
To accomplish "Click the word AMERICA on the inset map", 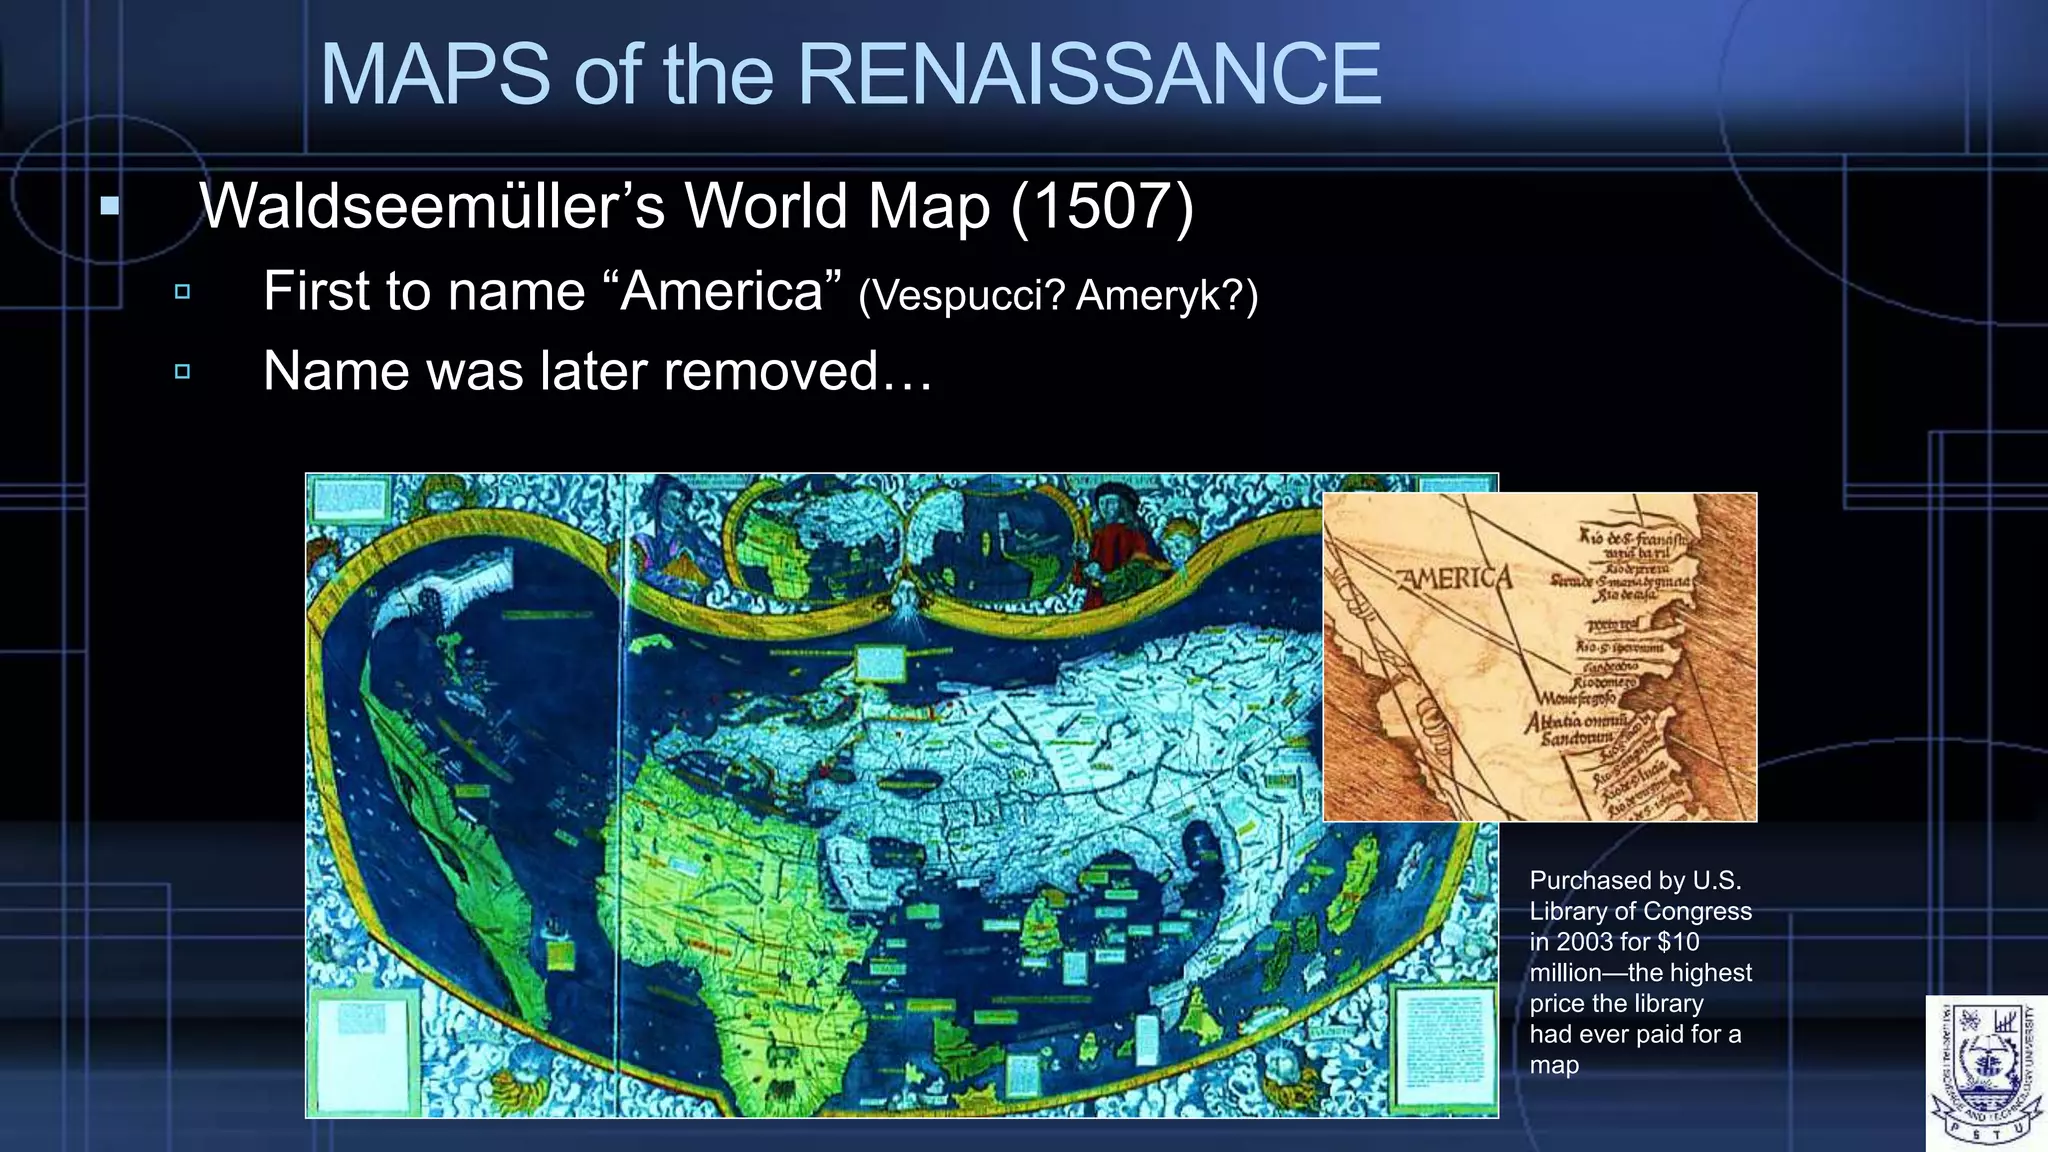I will [1455, 578].
